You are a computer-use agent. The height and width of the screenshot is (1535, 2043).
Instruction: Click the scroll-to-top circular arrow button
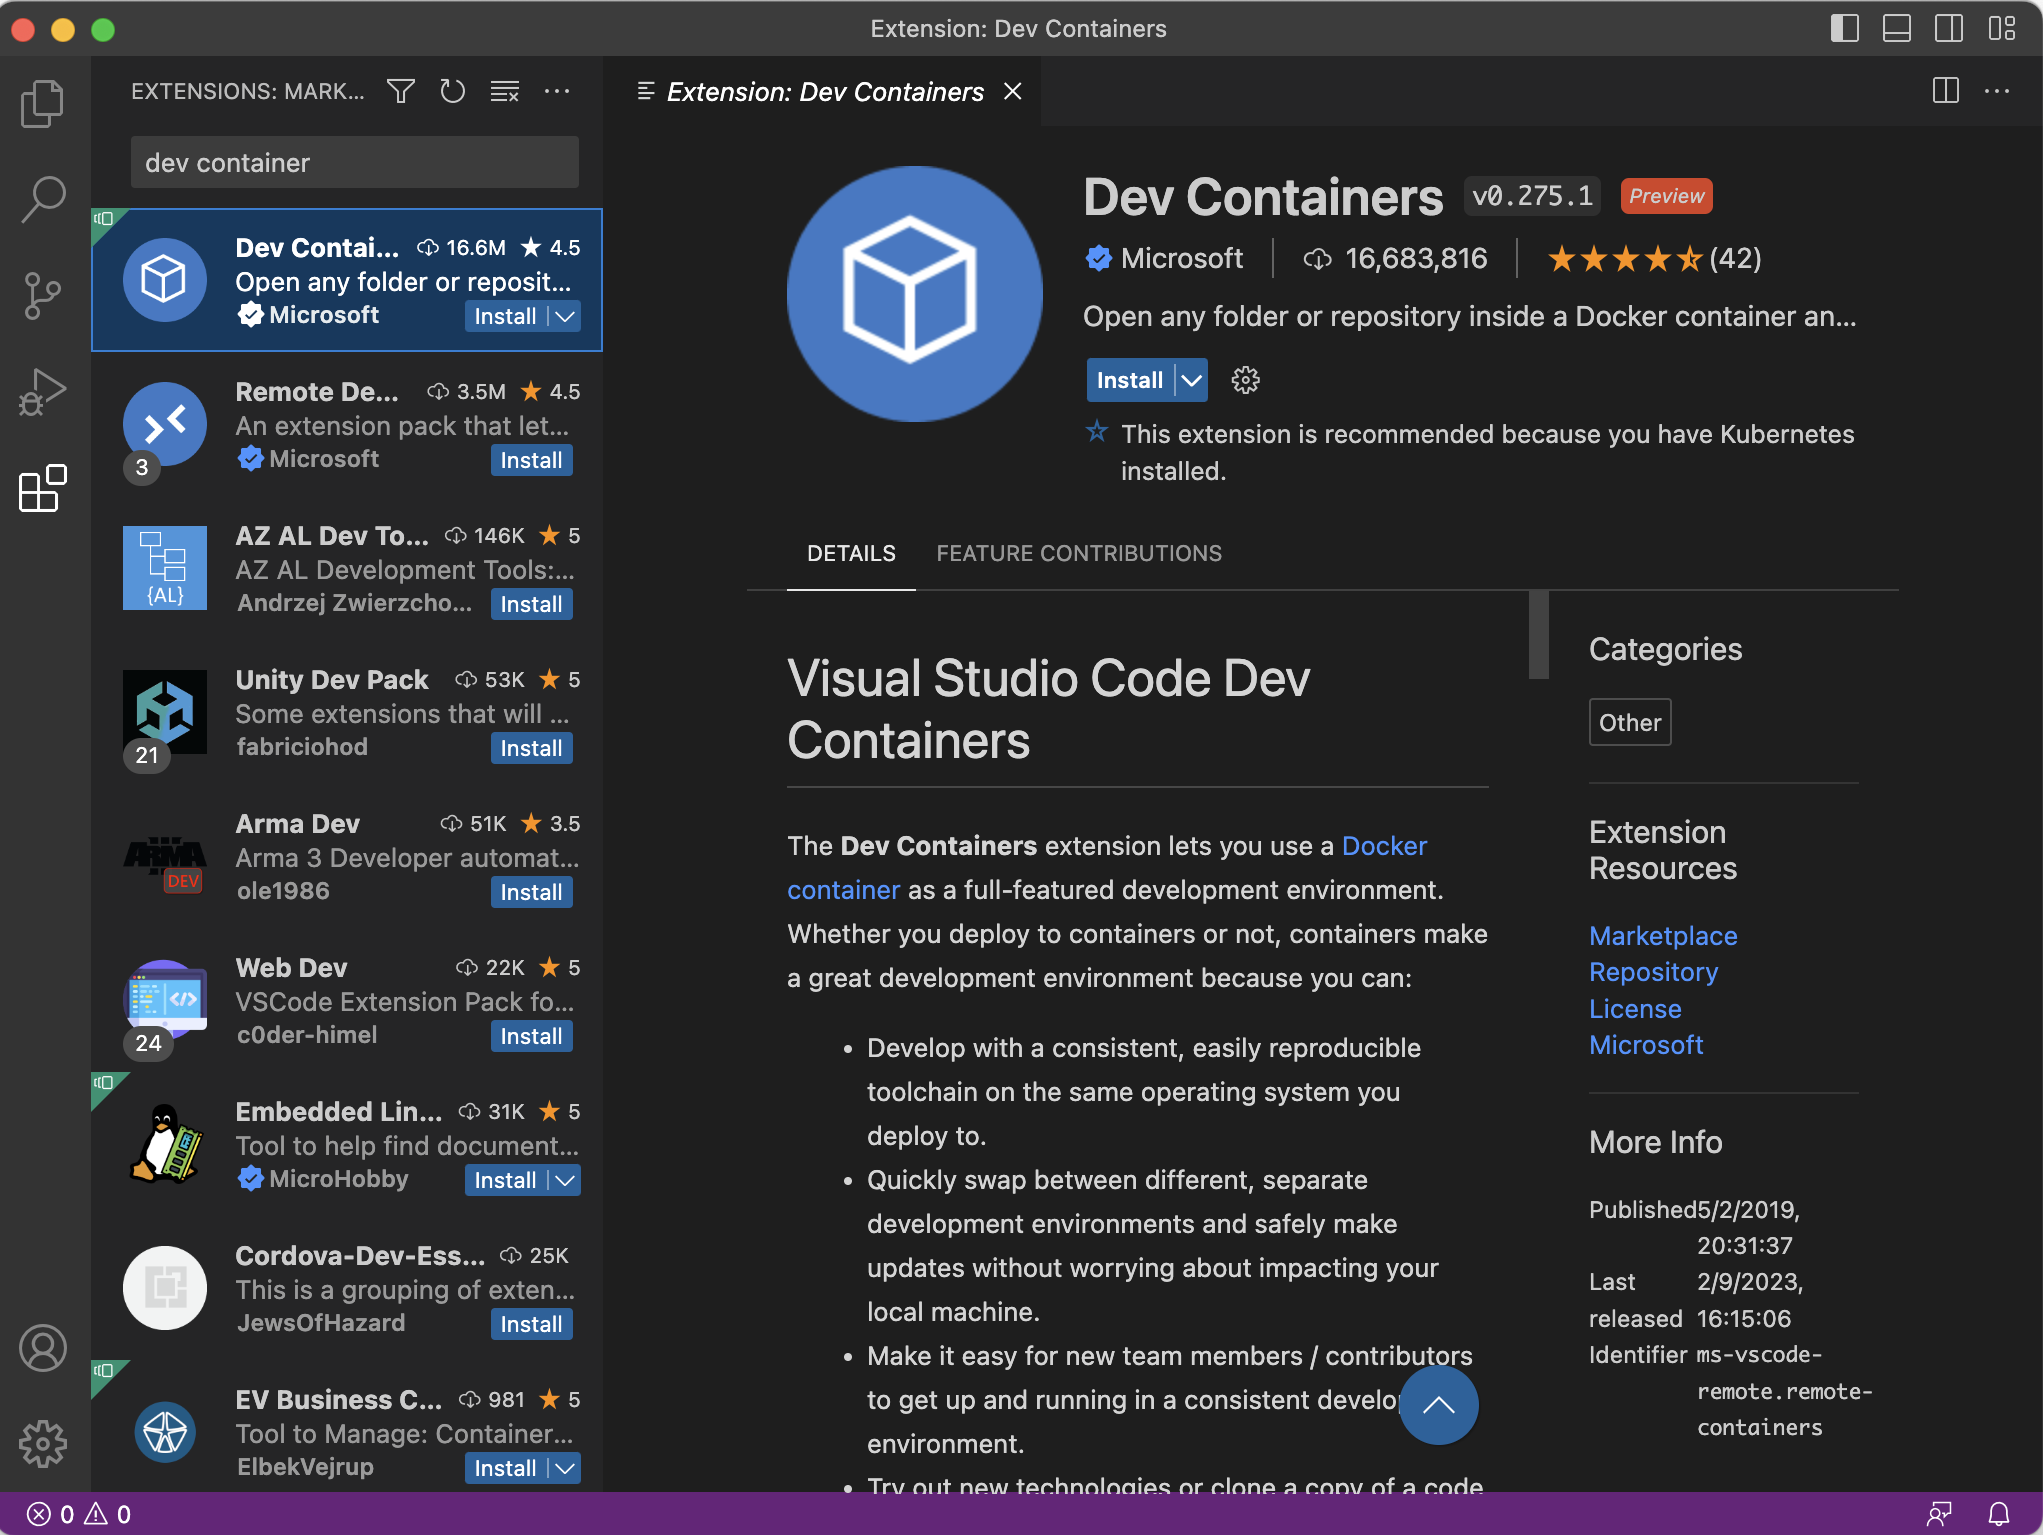(1438, 1404)
